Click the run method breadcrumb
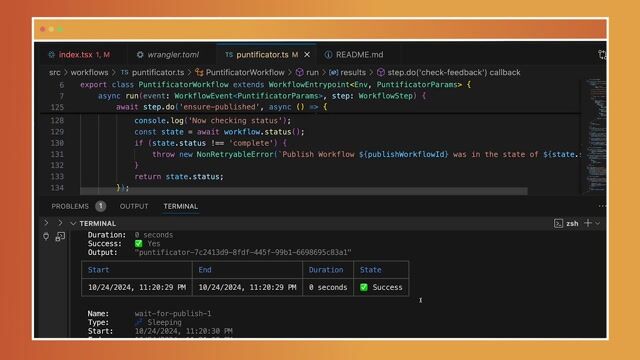Screen dimensions: 640x360 [x=312, y=73]
